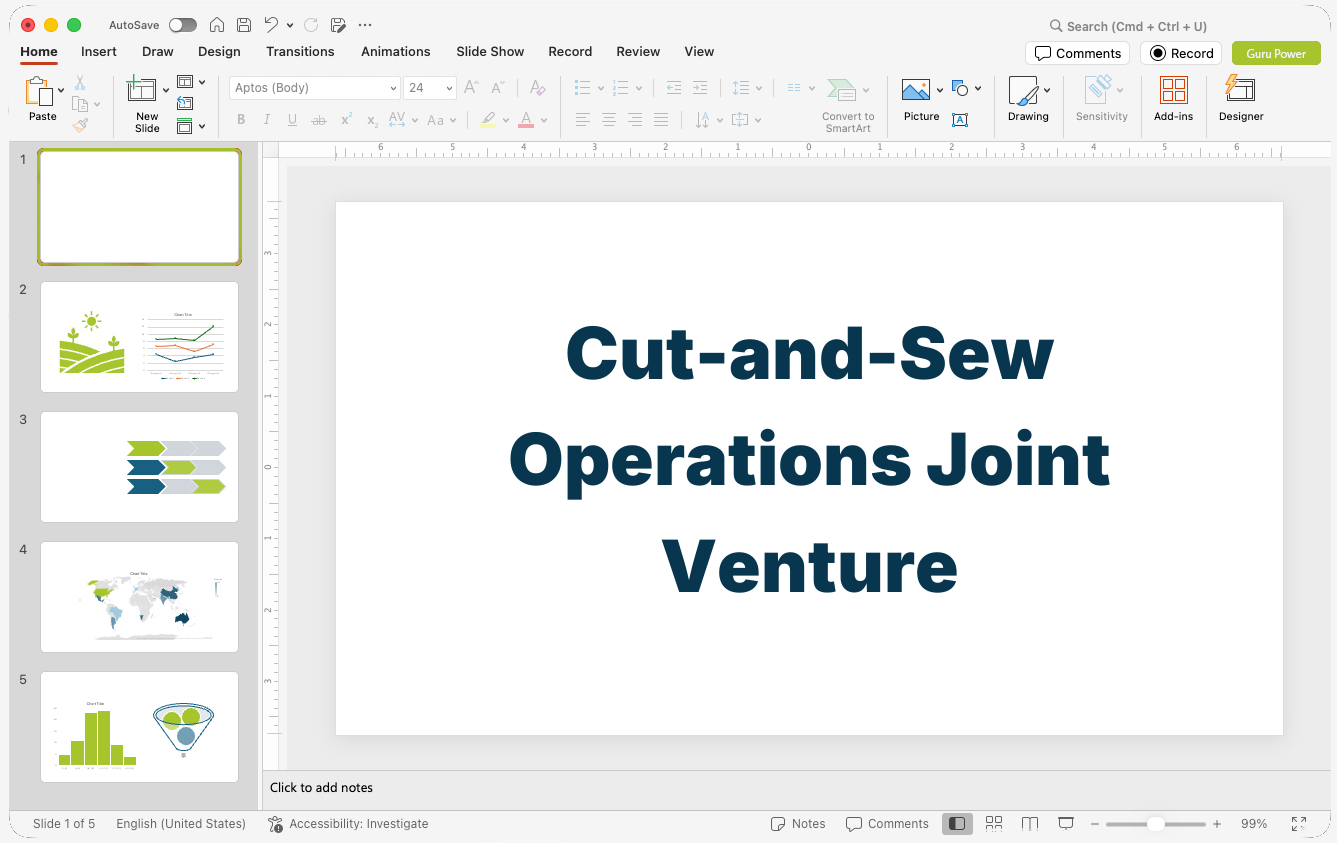The width and height of the screenshot is (1337, 843).
Task: Open the Insert tab
Action: point(99,52)
